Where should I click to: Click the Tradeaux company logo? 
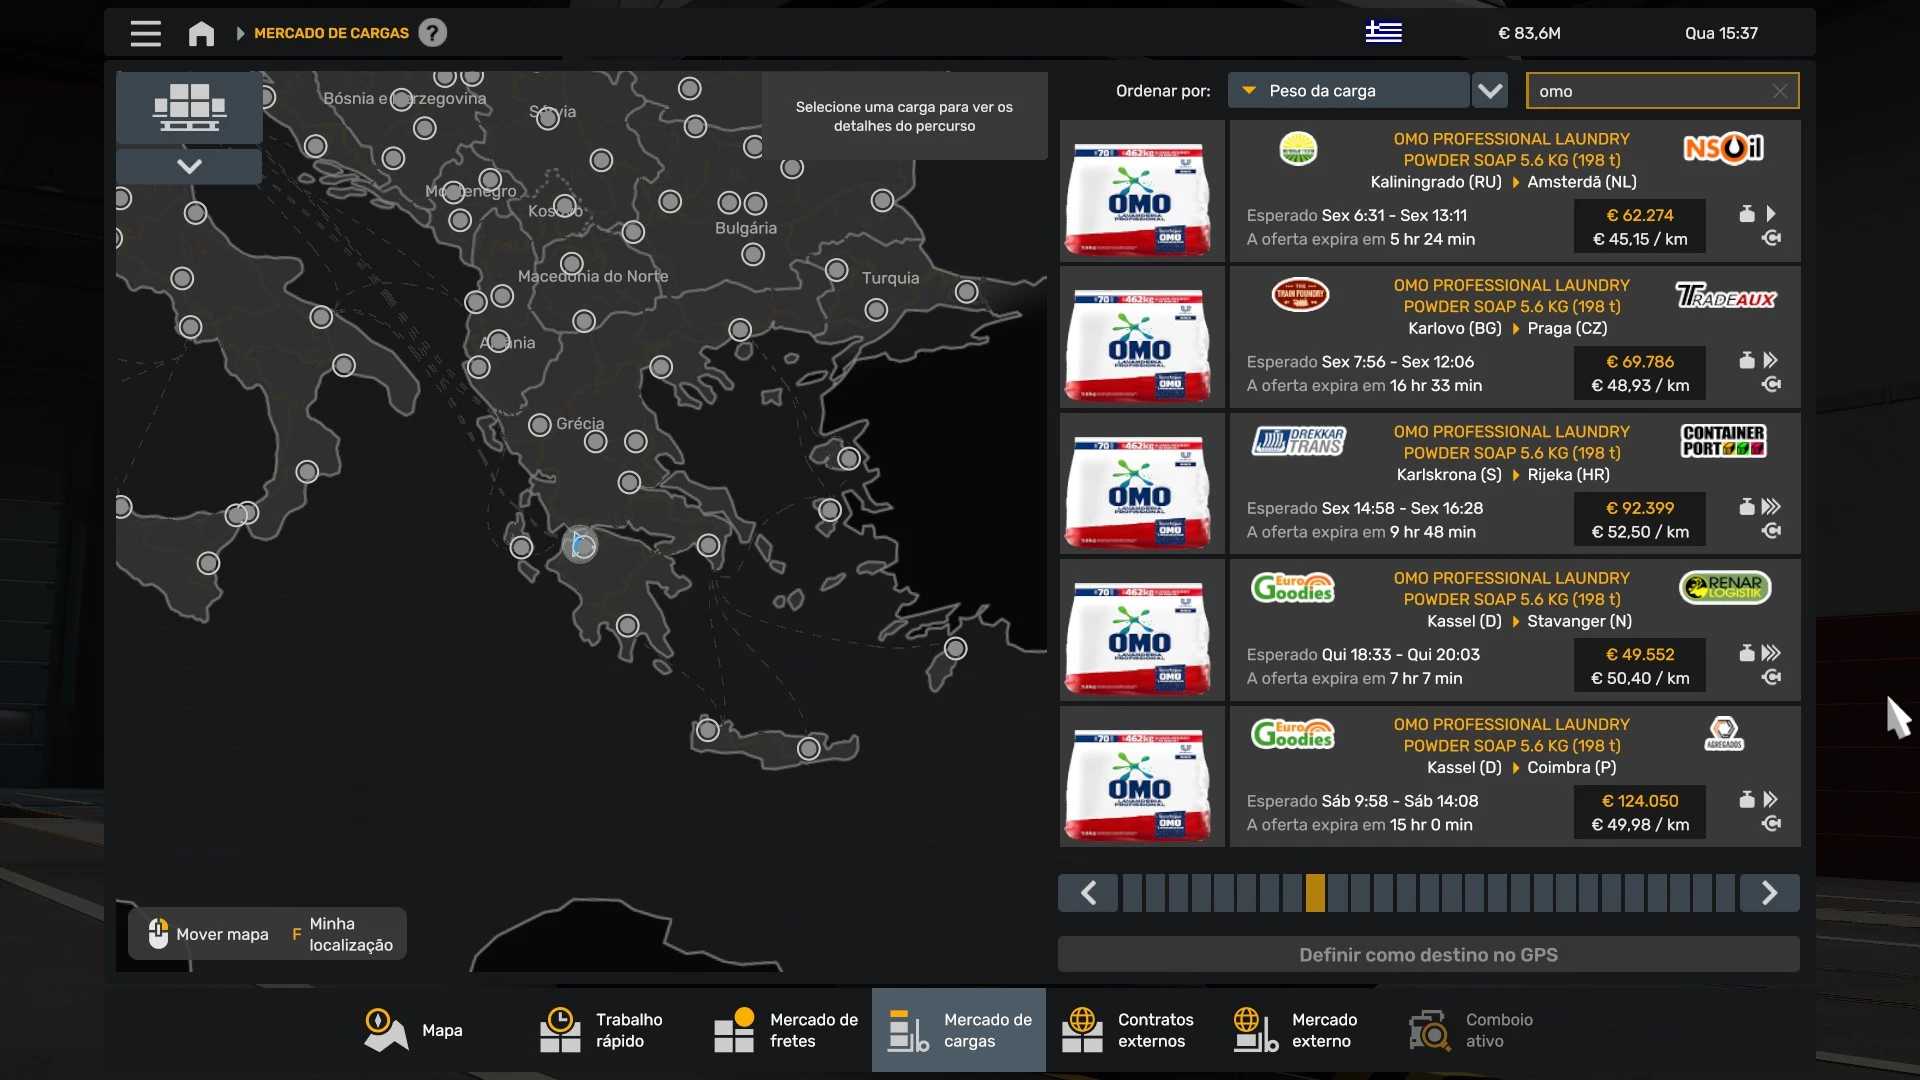tap(1725, 296)
